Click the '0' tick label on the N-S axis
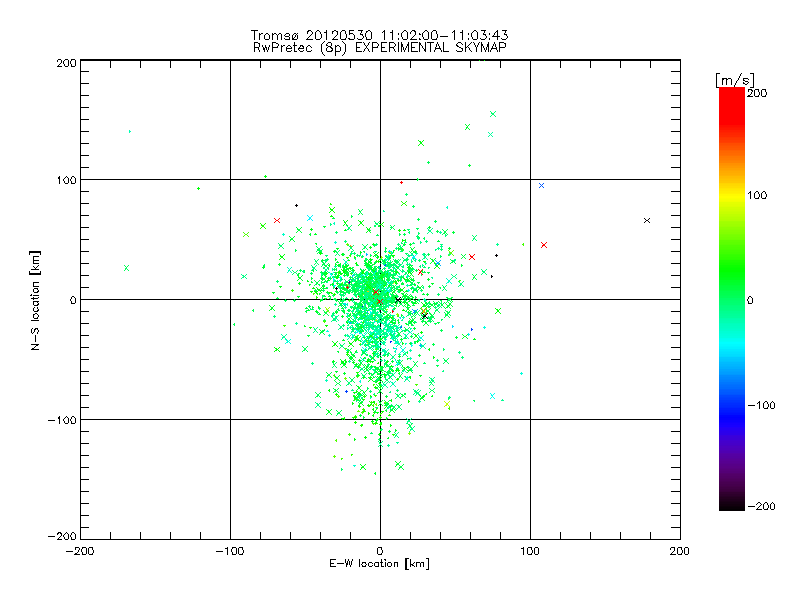Viewport: 800px width, 600px height. (x=73, y=300)
